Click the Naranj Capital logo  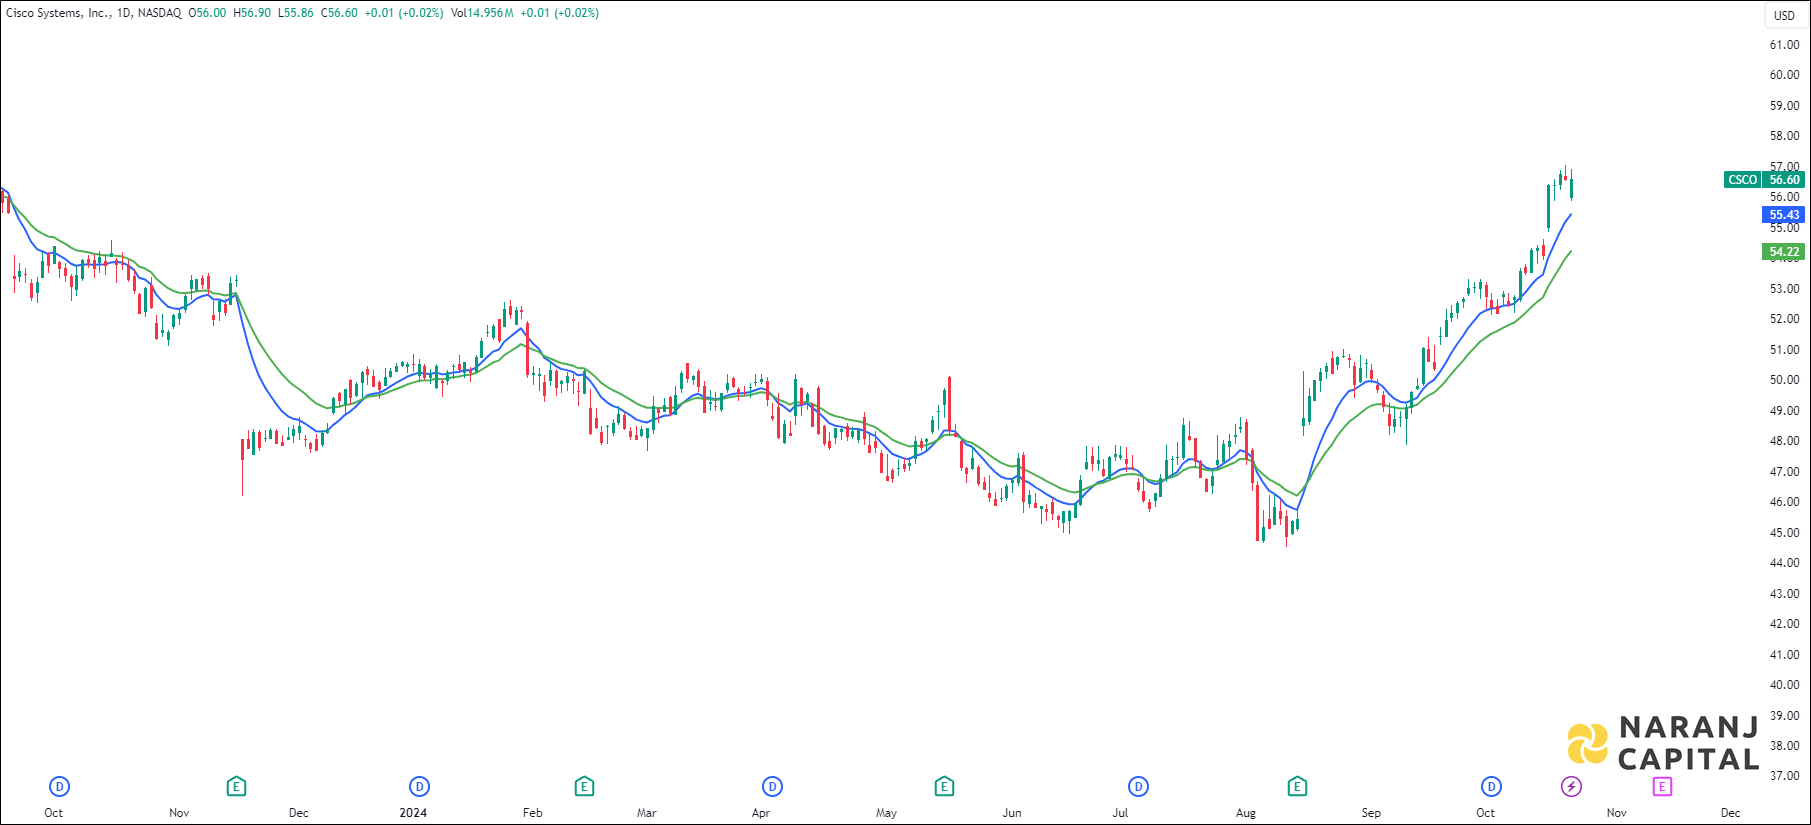1663,744
